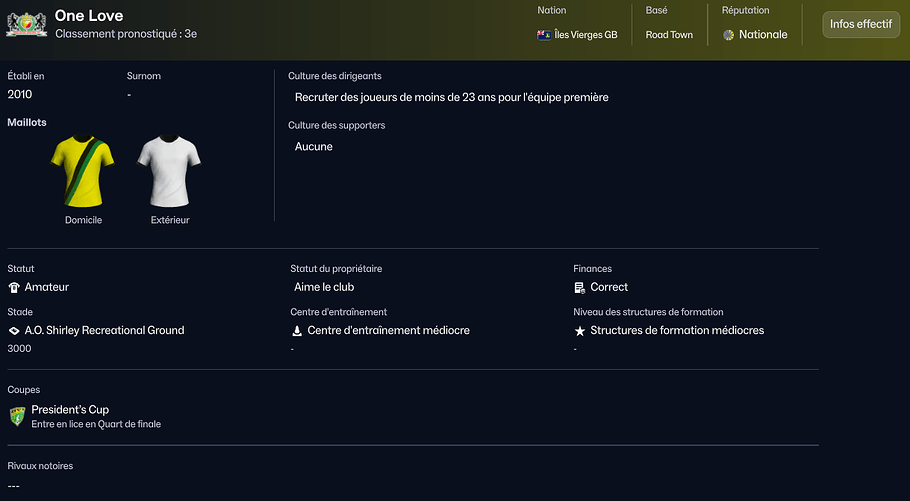The image size is (910, 501).
Task: Select the white Extérieur away kit
Action: click(169, 171)
